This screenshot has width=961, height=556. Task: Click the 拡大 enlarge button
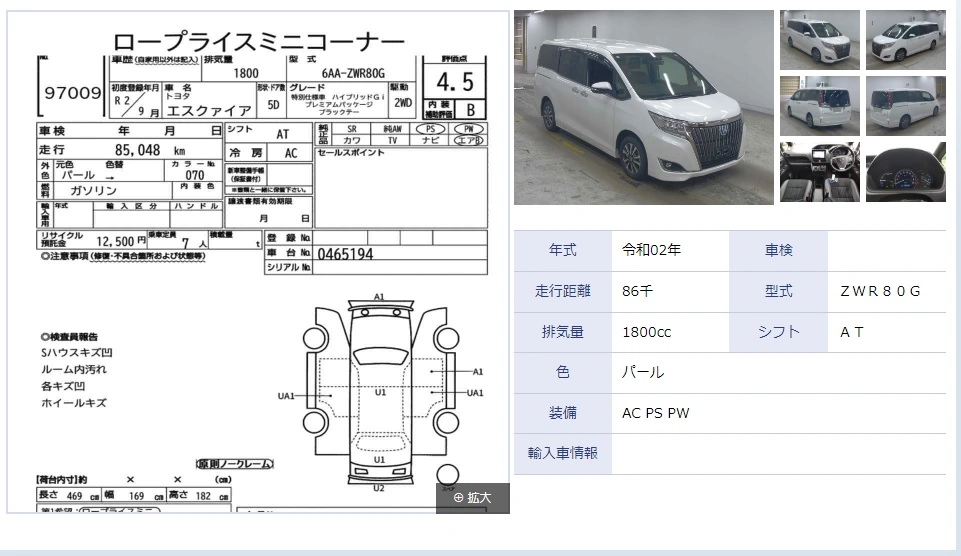click(x=473, y=498)
